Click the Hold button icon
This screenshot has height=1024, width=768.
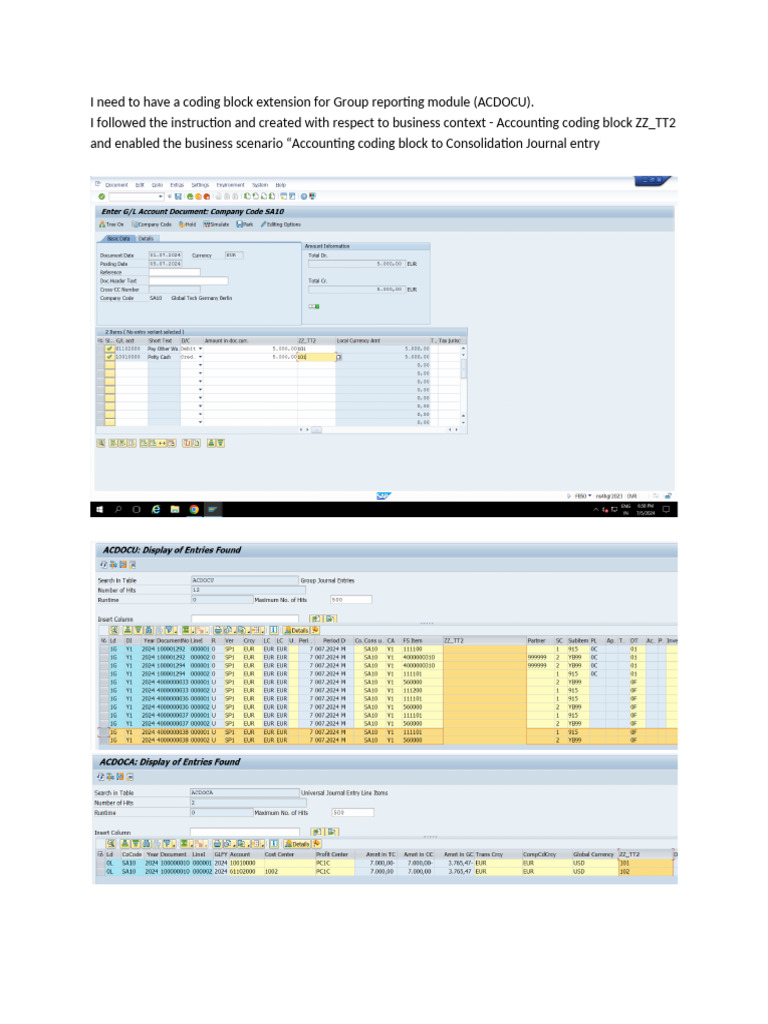(x=187, y=224)
